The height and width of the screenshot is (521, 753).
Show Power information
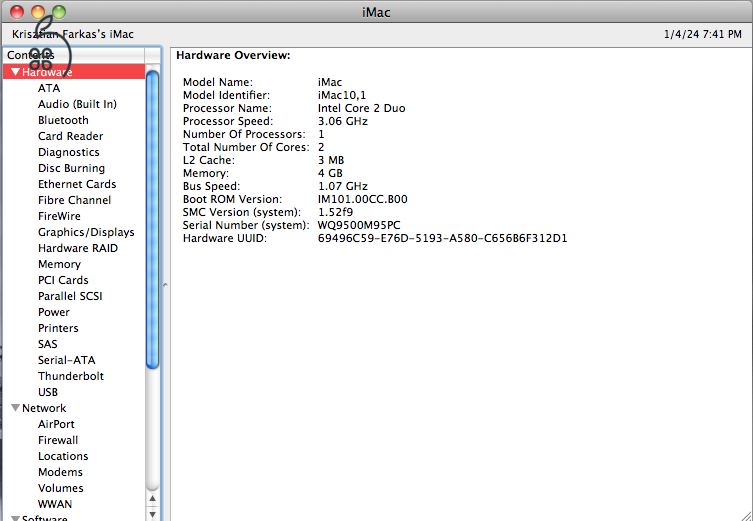coord(54,312)
